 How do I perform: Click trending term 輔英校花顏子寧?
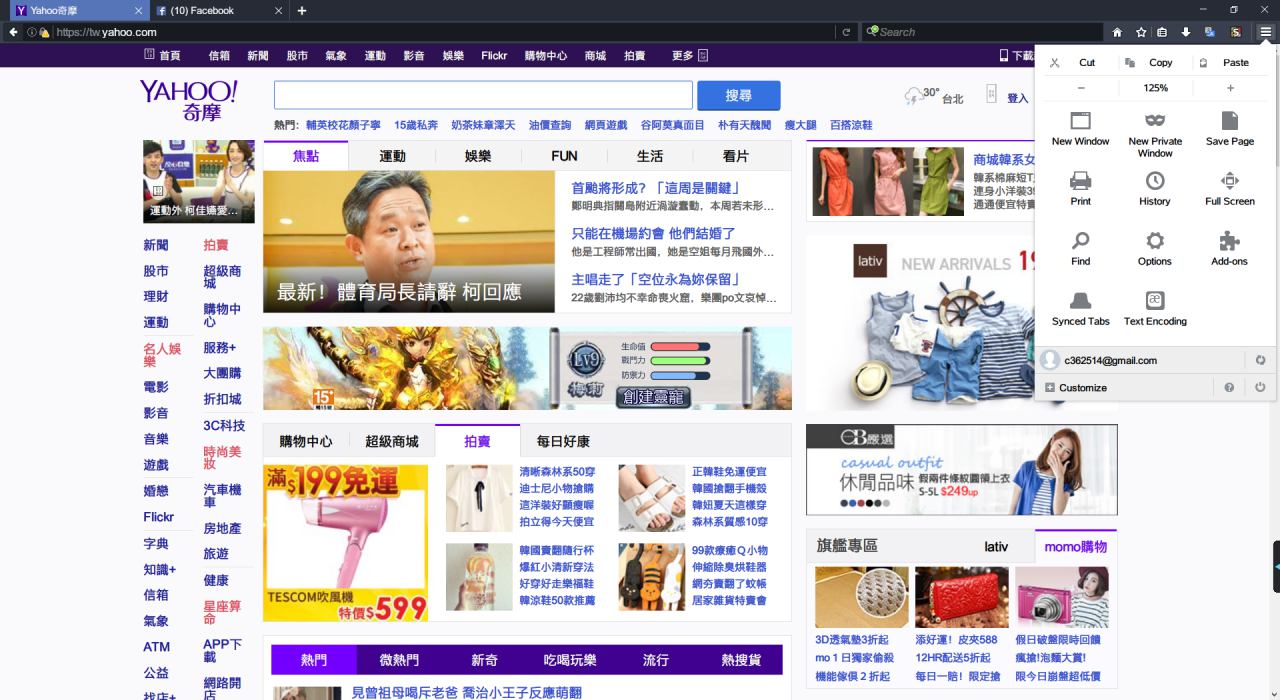(343, 125)
